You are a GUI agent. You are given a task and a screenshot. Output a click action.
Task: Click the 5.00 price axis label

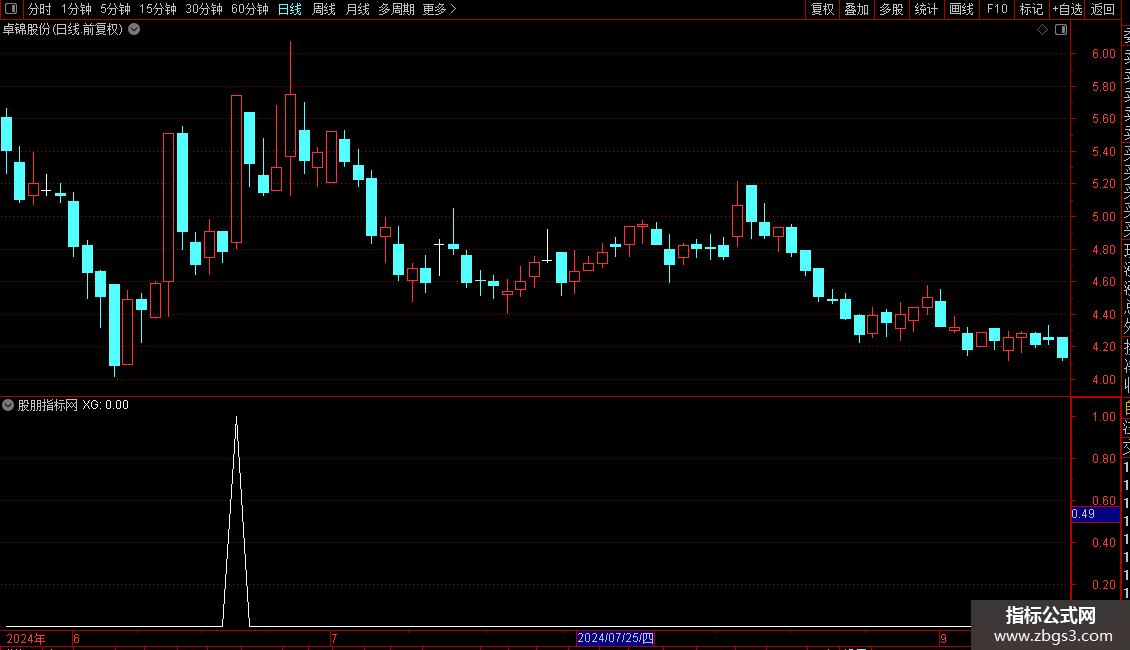tap(1103, 217)
